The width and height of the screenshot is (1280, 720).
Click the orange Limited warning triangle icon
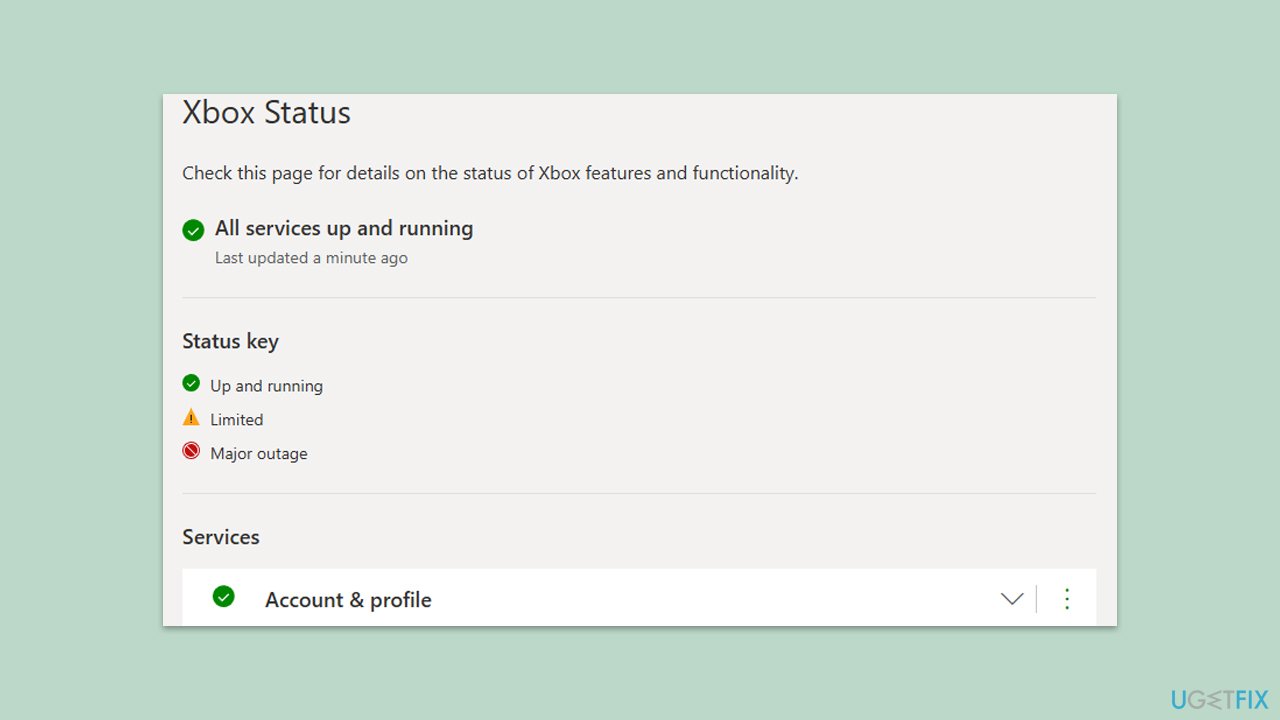191,417
